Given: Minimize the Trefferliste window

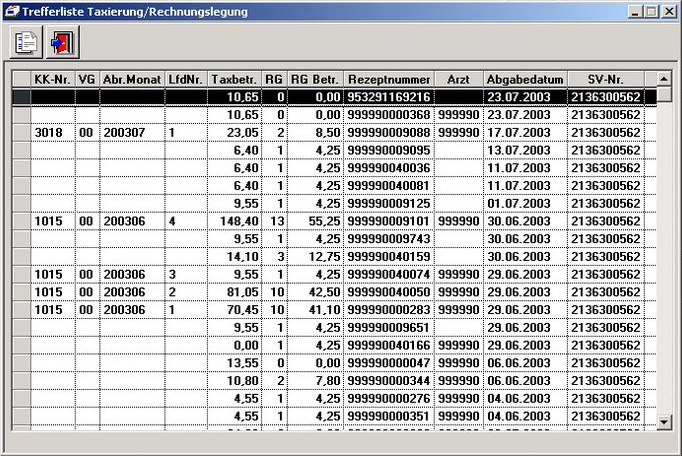Looking at the screenshot, I should [635, 11].
